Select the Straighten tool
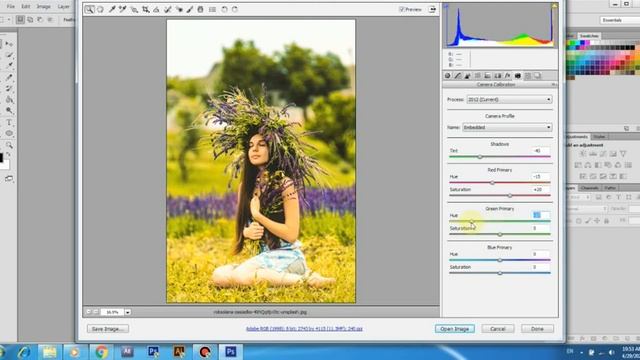Screen dimensions: 640x360 (x=156, y=9)
